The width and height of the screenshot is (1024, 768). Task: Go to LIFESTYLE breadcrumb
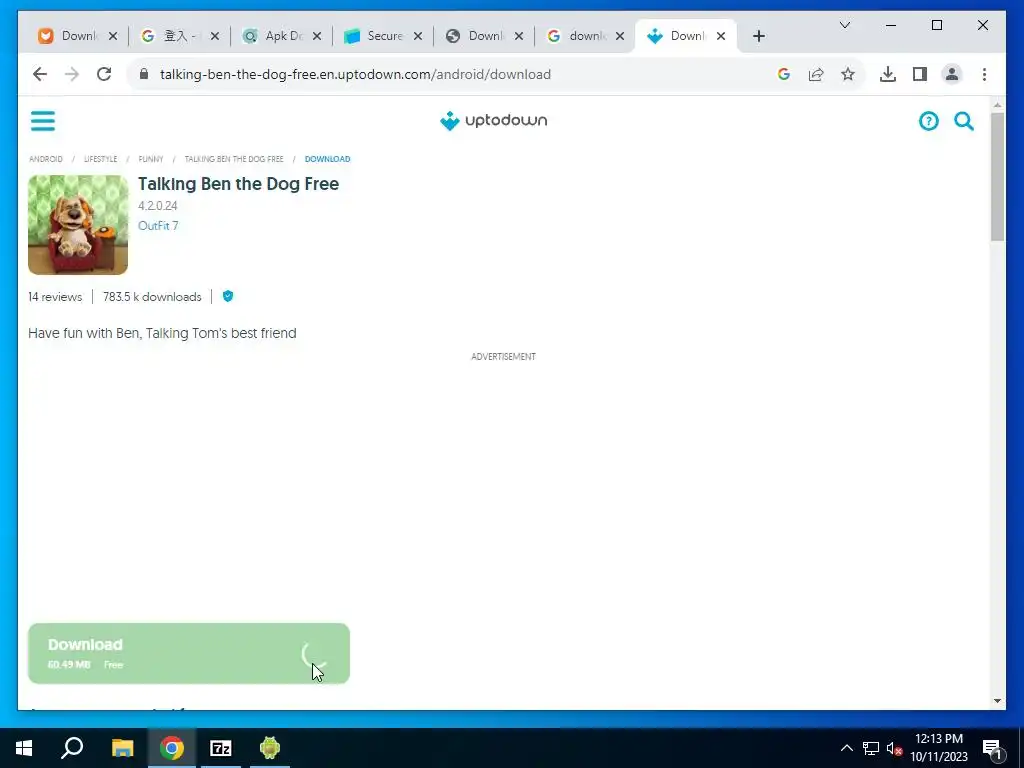(101, 159)
